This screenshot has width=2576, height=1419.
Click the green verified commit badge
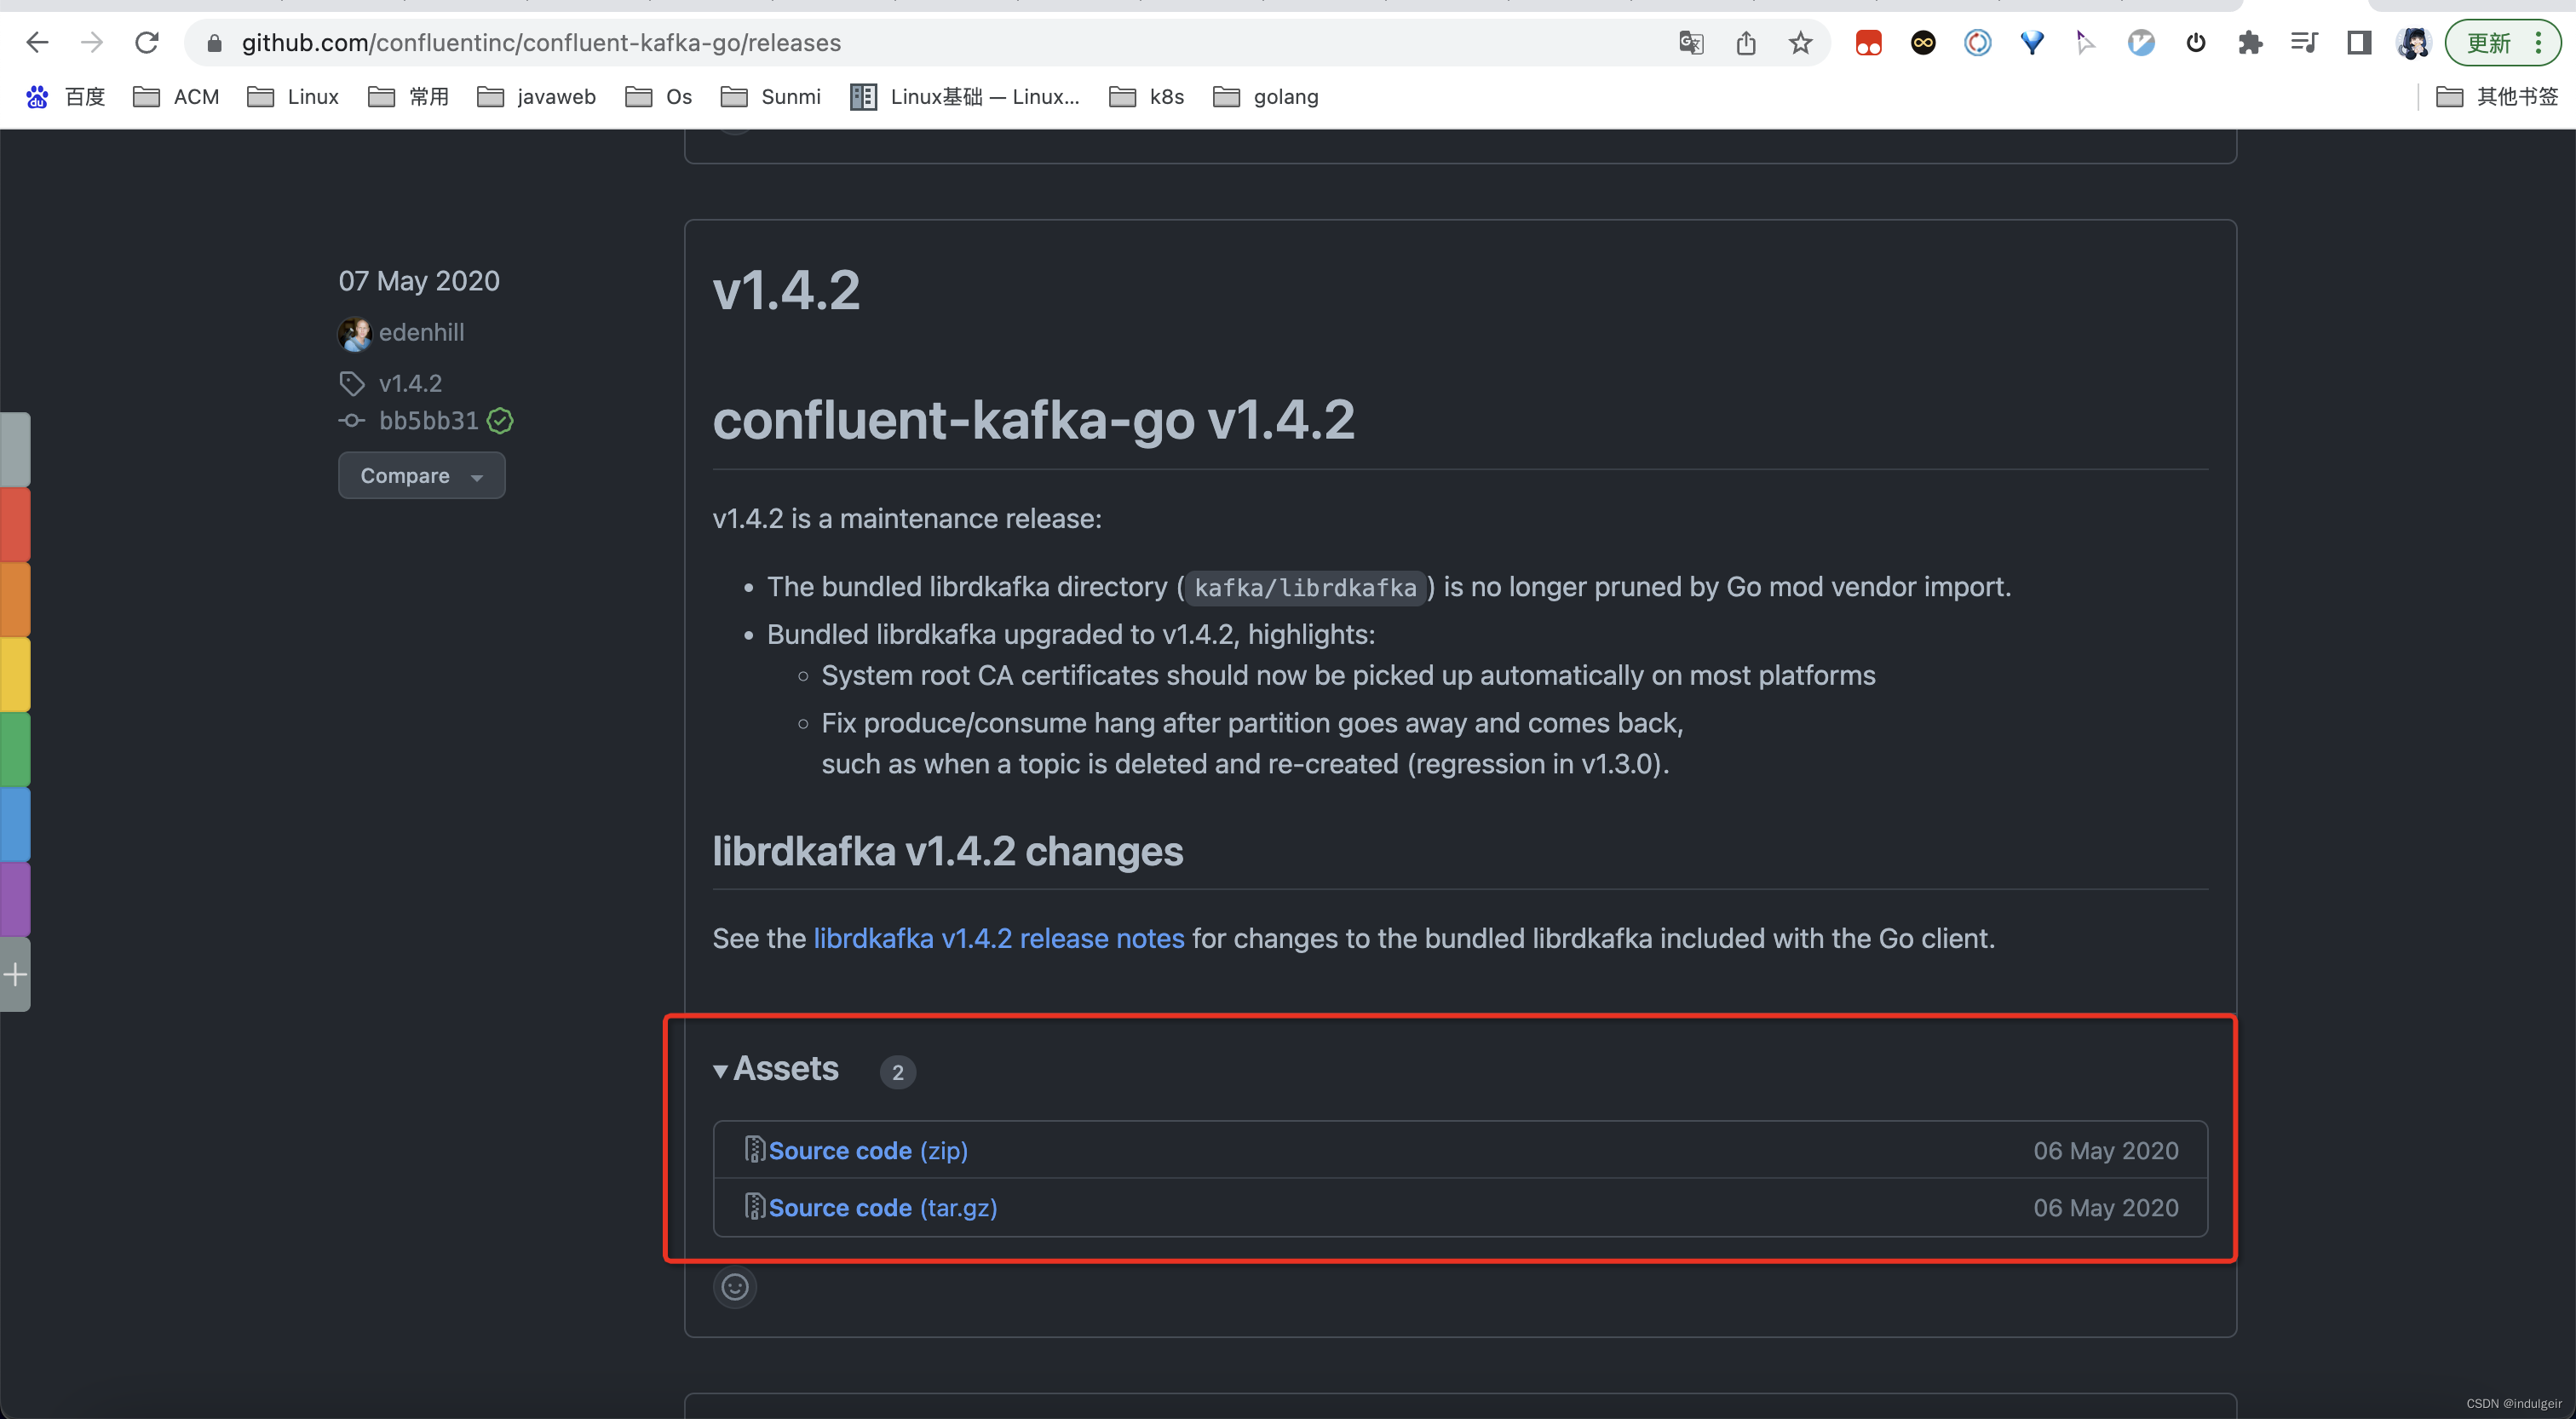click(x=500, y=421)
